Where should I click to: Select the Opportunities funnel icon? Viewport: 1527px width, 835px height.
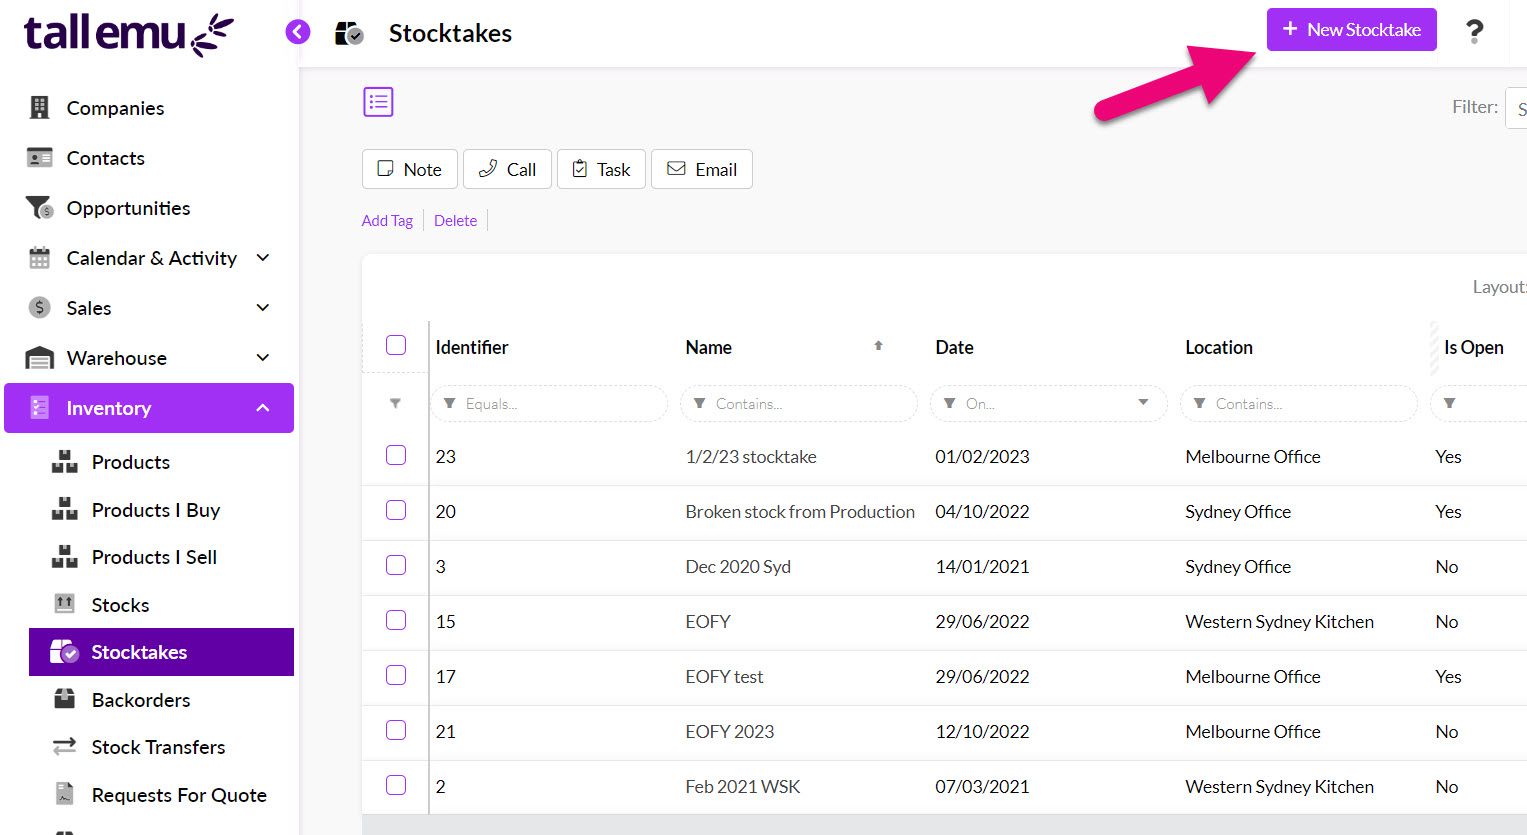[38, 207]
